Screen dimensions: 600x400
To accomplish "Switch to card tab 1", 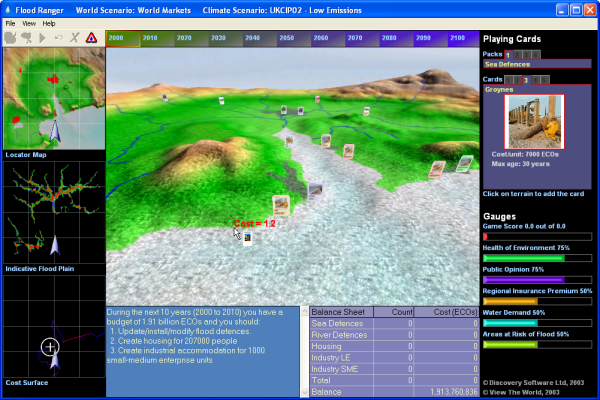I will coord(508,80).
